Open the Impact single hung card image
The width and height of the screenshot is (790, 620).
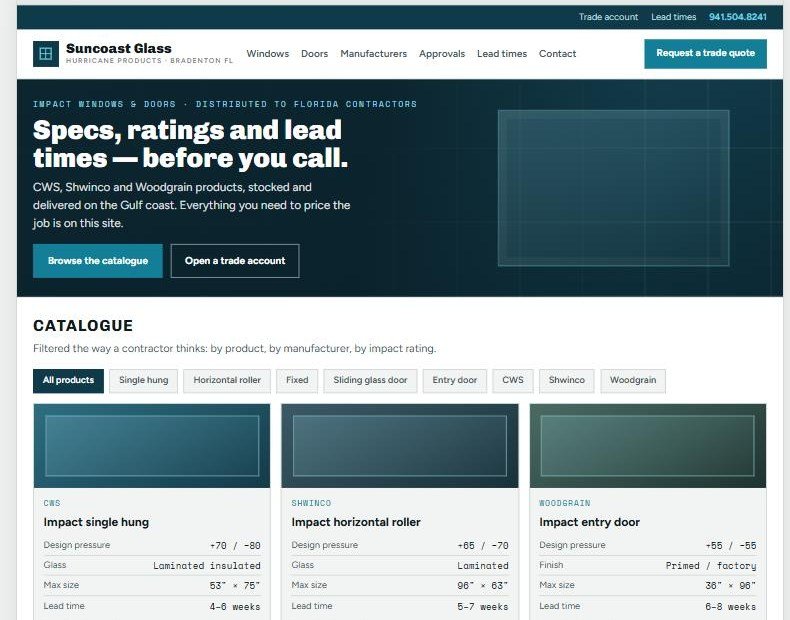coord(152,446)
